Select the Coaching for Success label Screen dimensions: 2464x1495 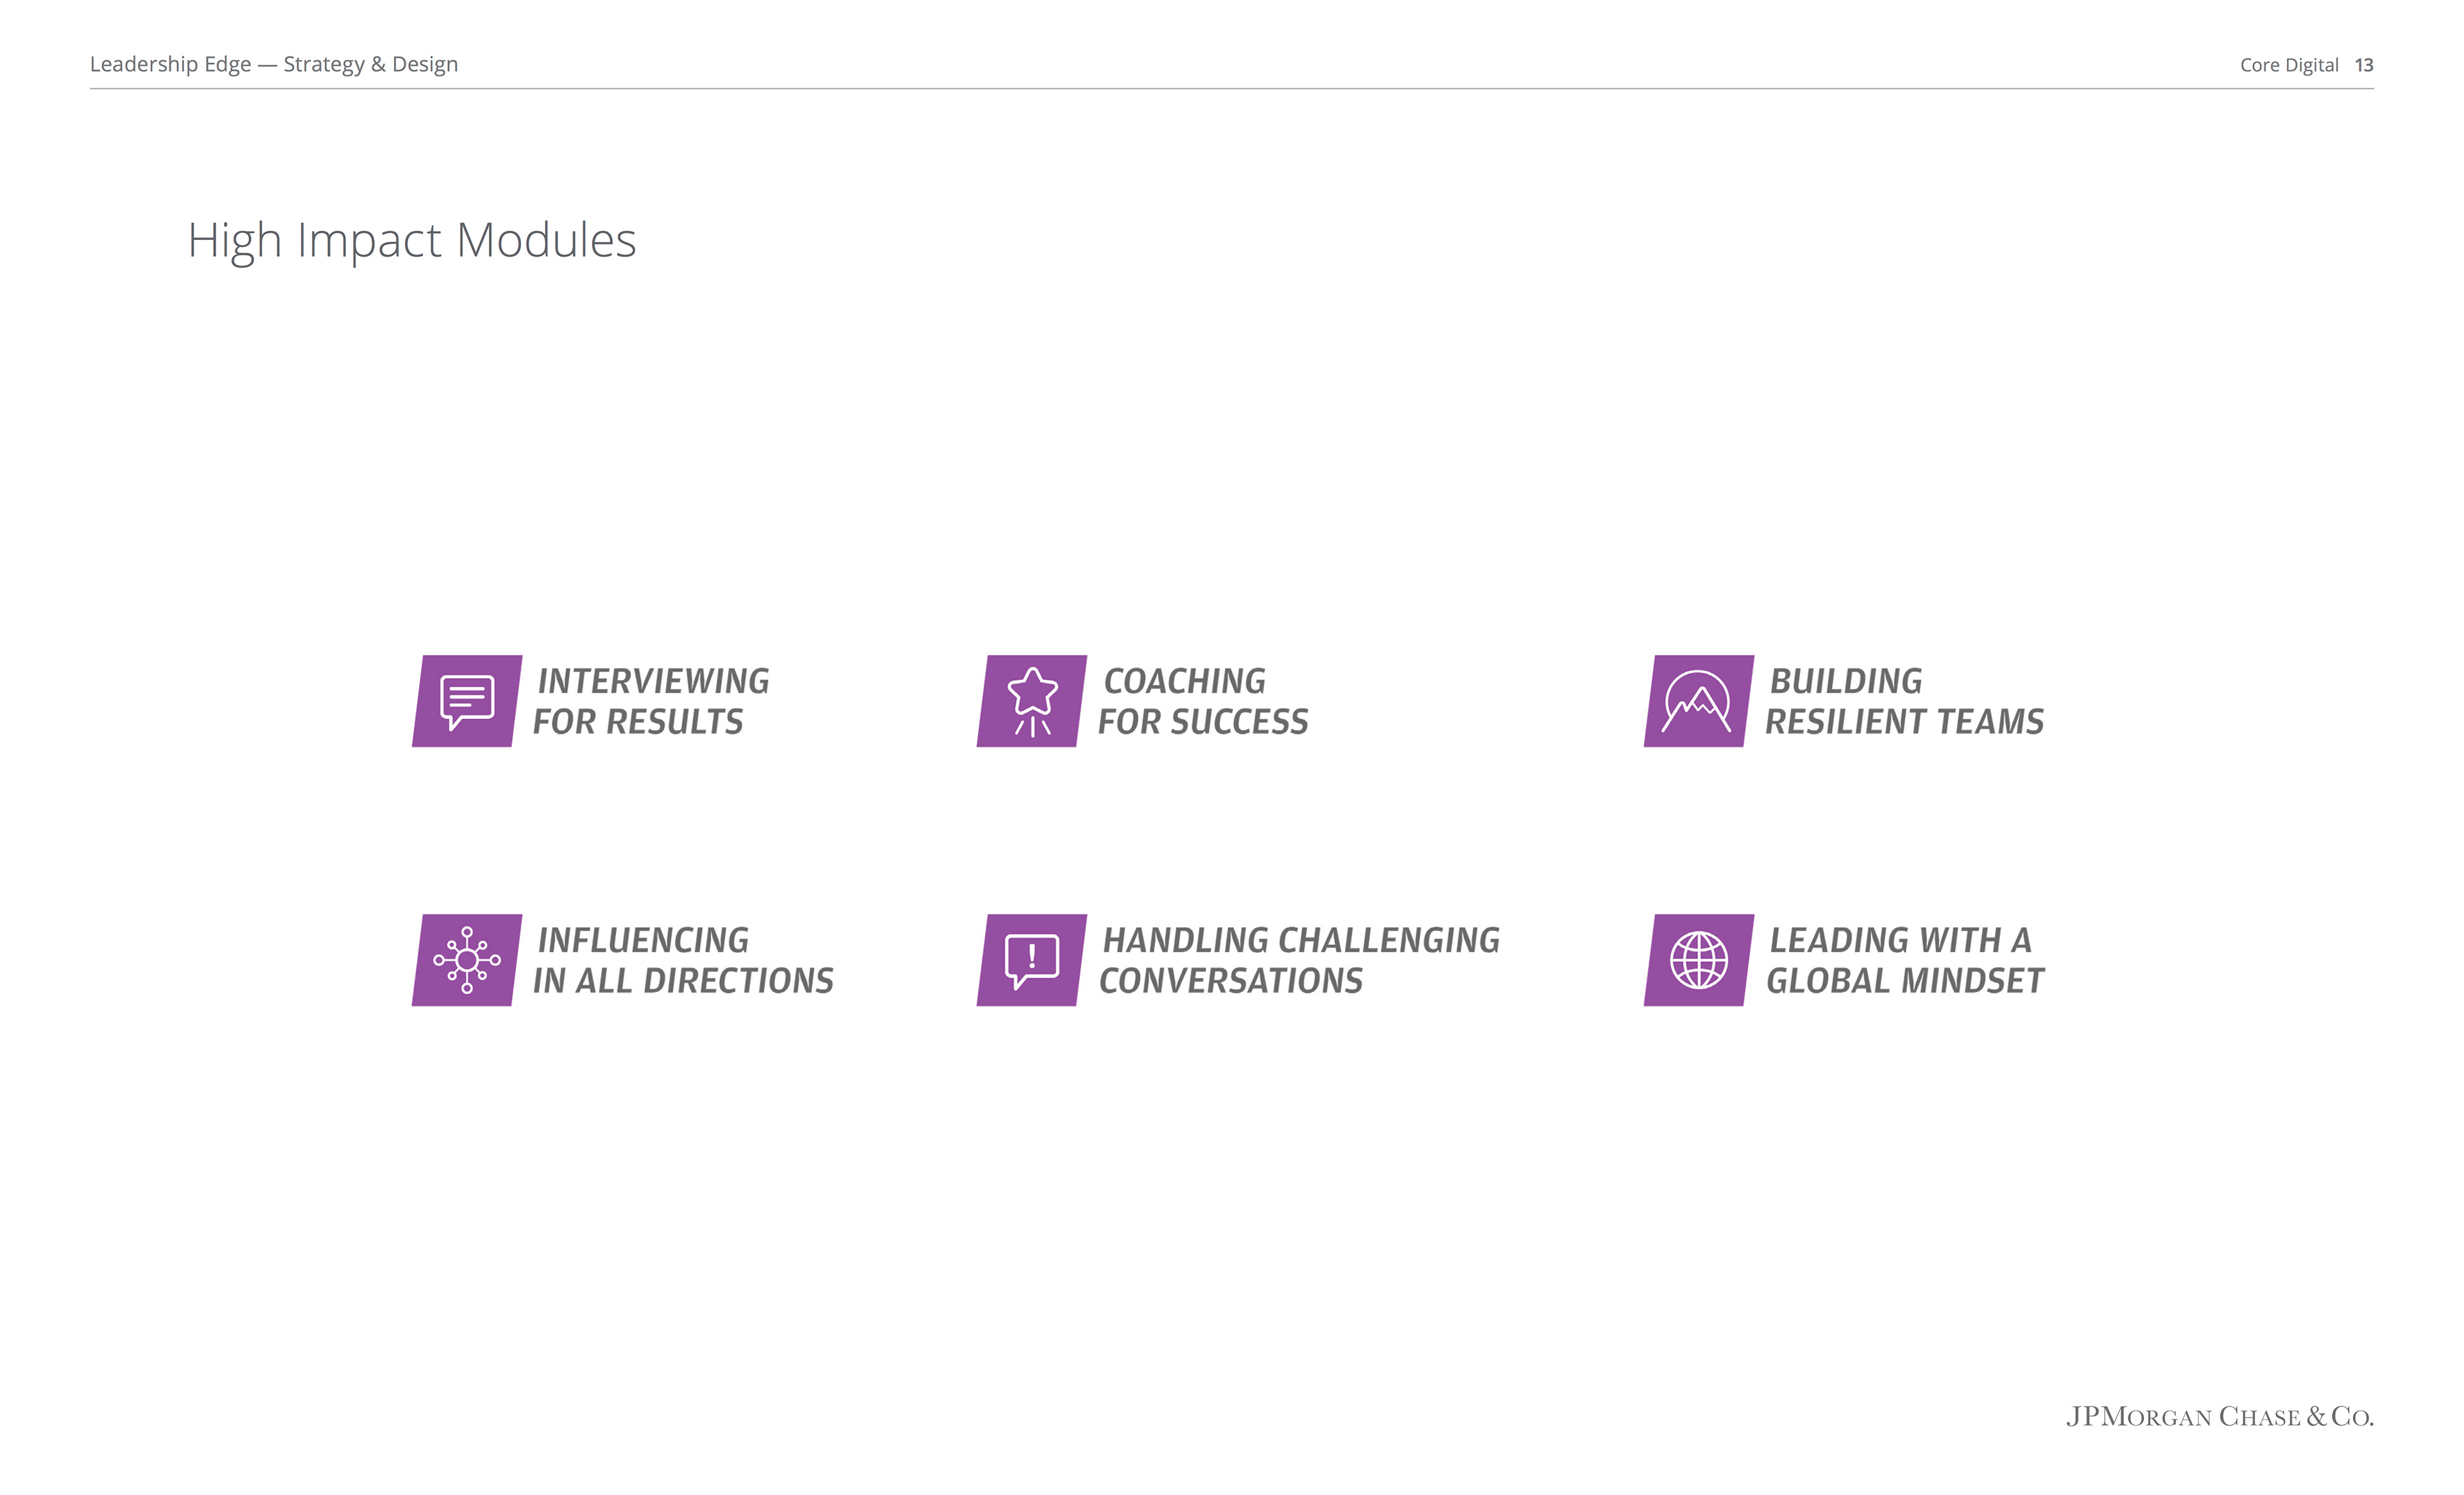click(1203, 701)
